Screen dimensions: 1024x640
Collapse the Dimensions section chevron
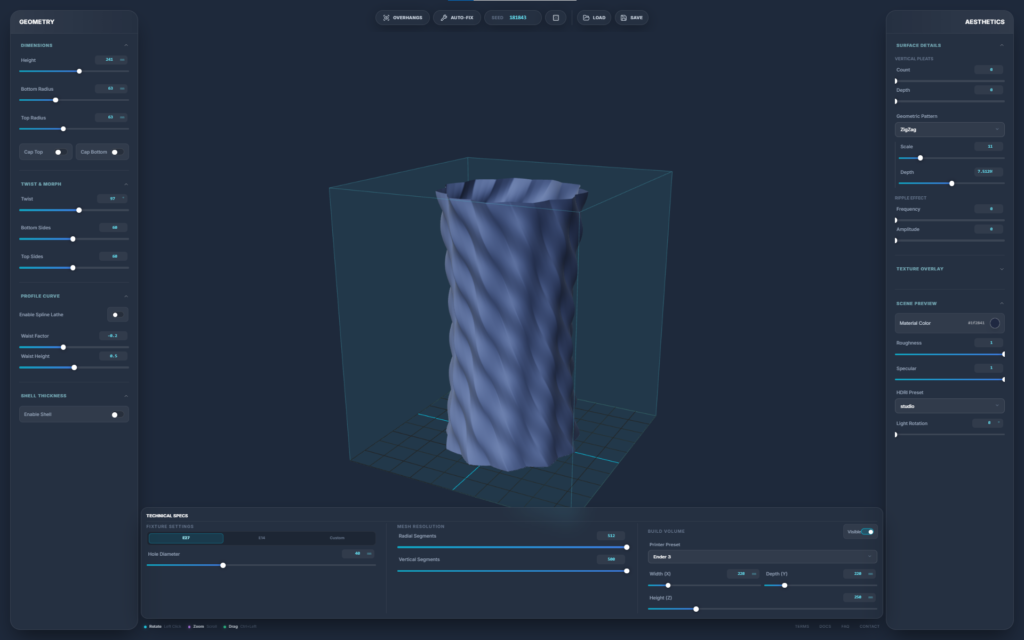[125, 45]
